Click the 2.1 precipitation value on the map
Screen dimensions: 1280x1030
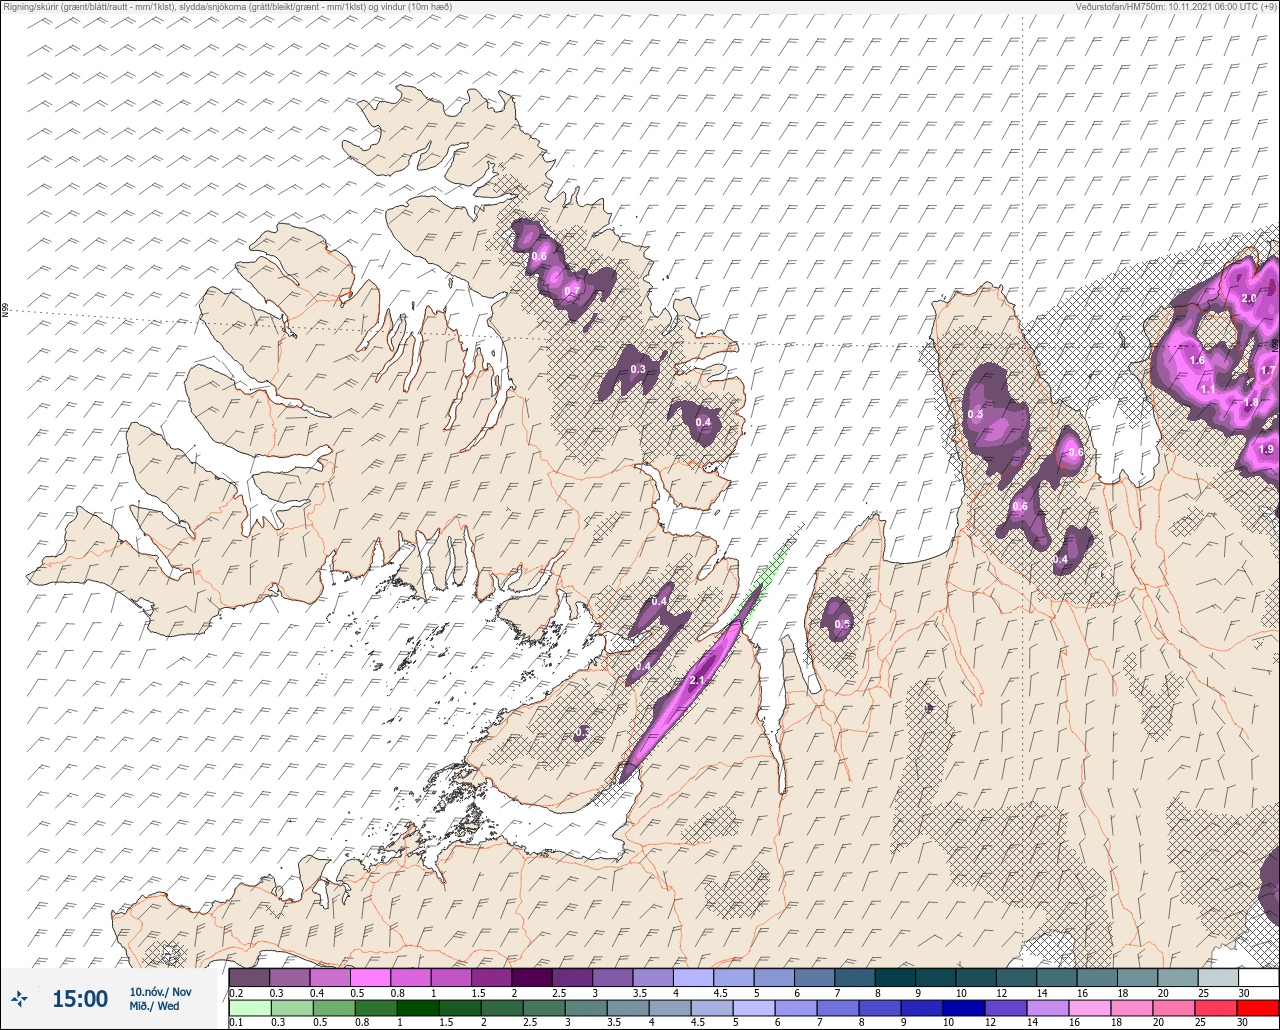tap(698, 681)
